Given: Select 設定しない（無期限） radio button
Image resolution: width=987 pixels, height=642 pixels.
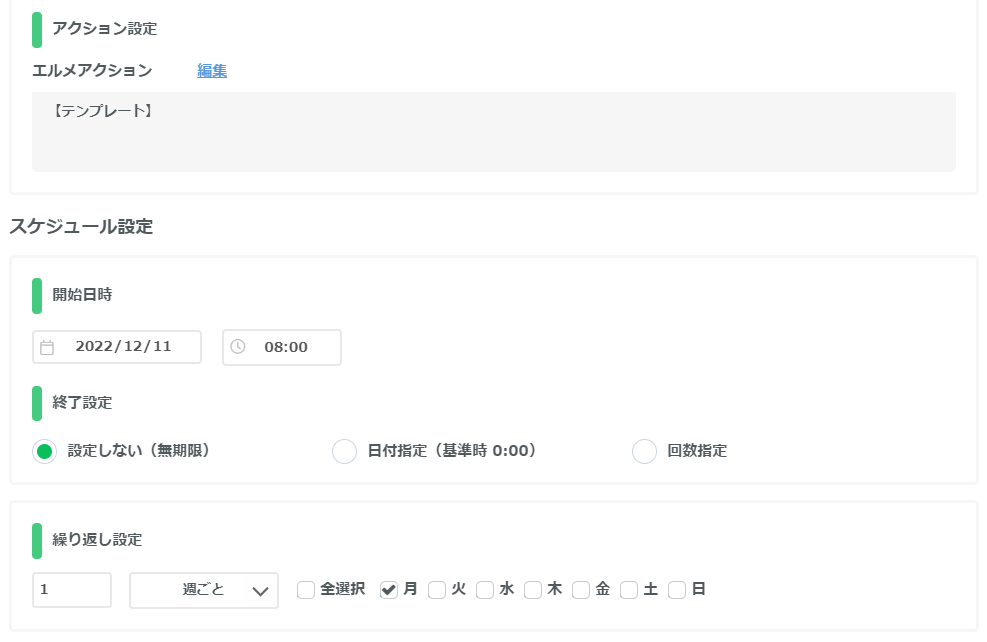Looking at the screenshot, I should [x=45, y=451].
